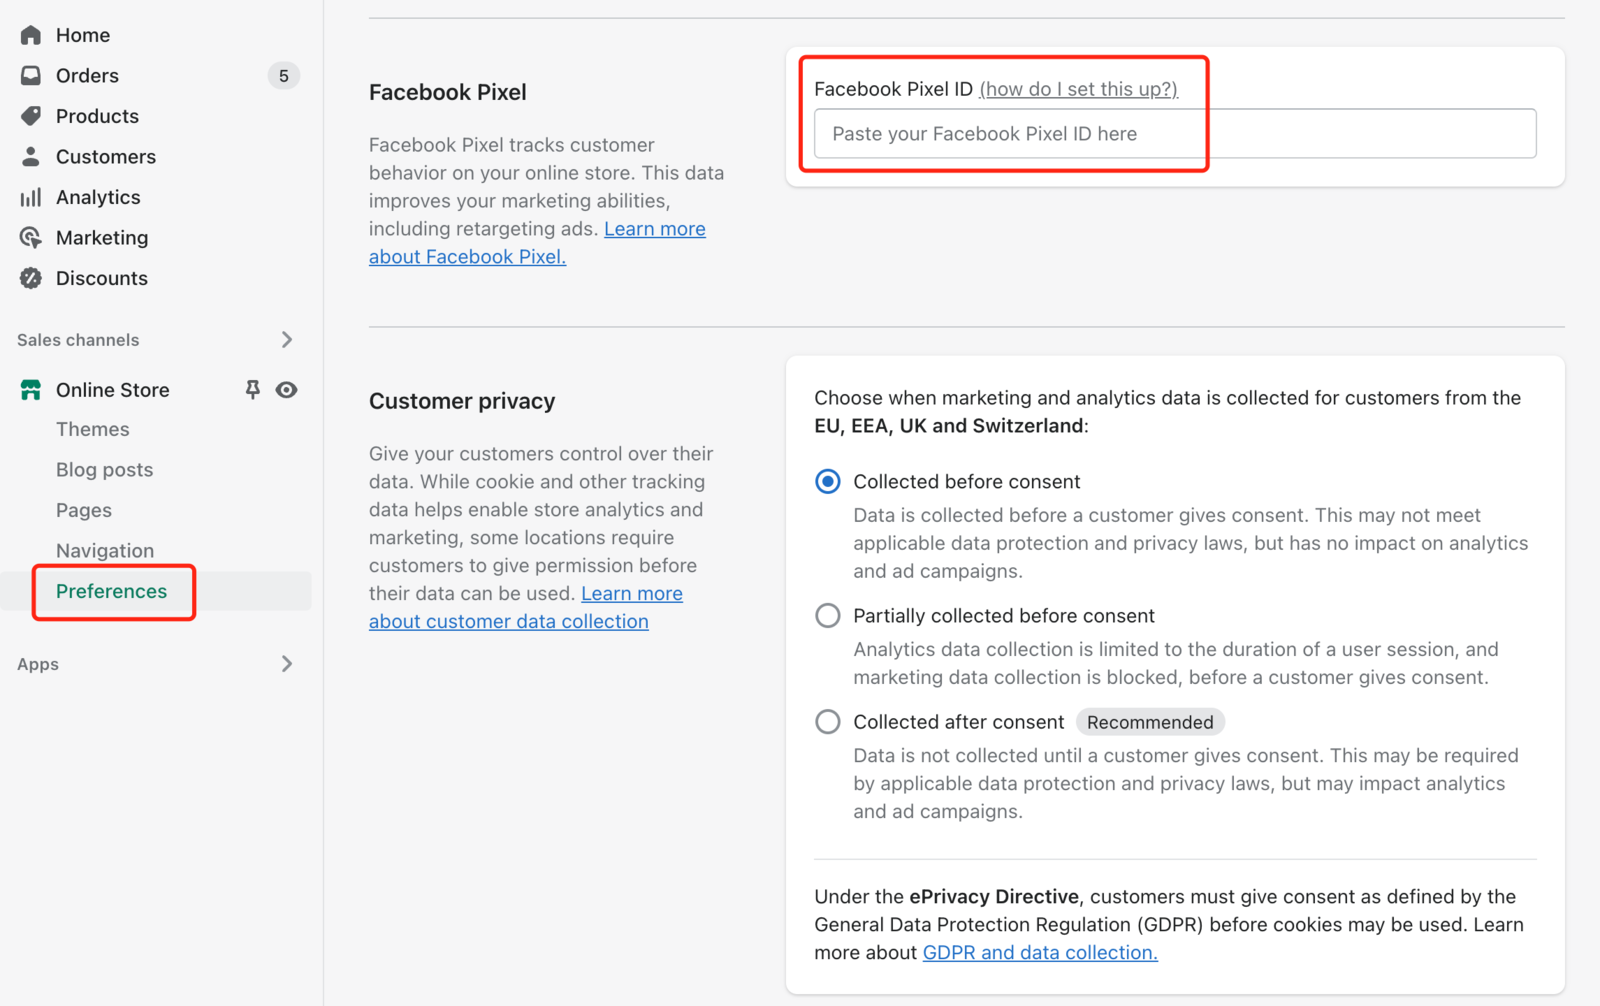Pin the Online Store sales channel
The height and width of the screenshot is (1006, 1600).
pos(253,390)
